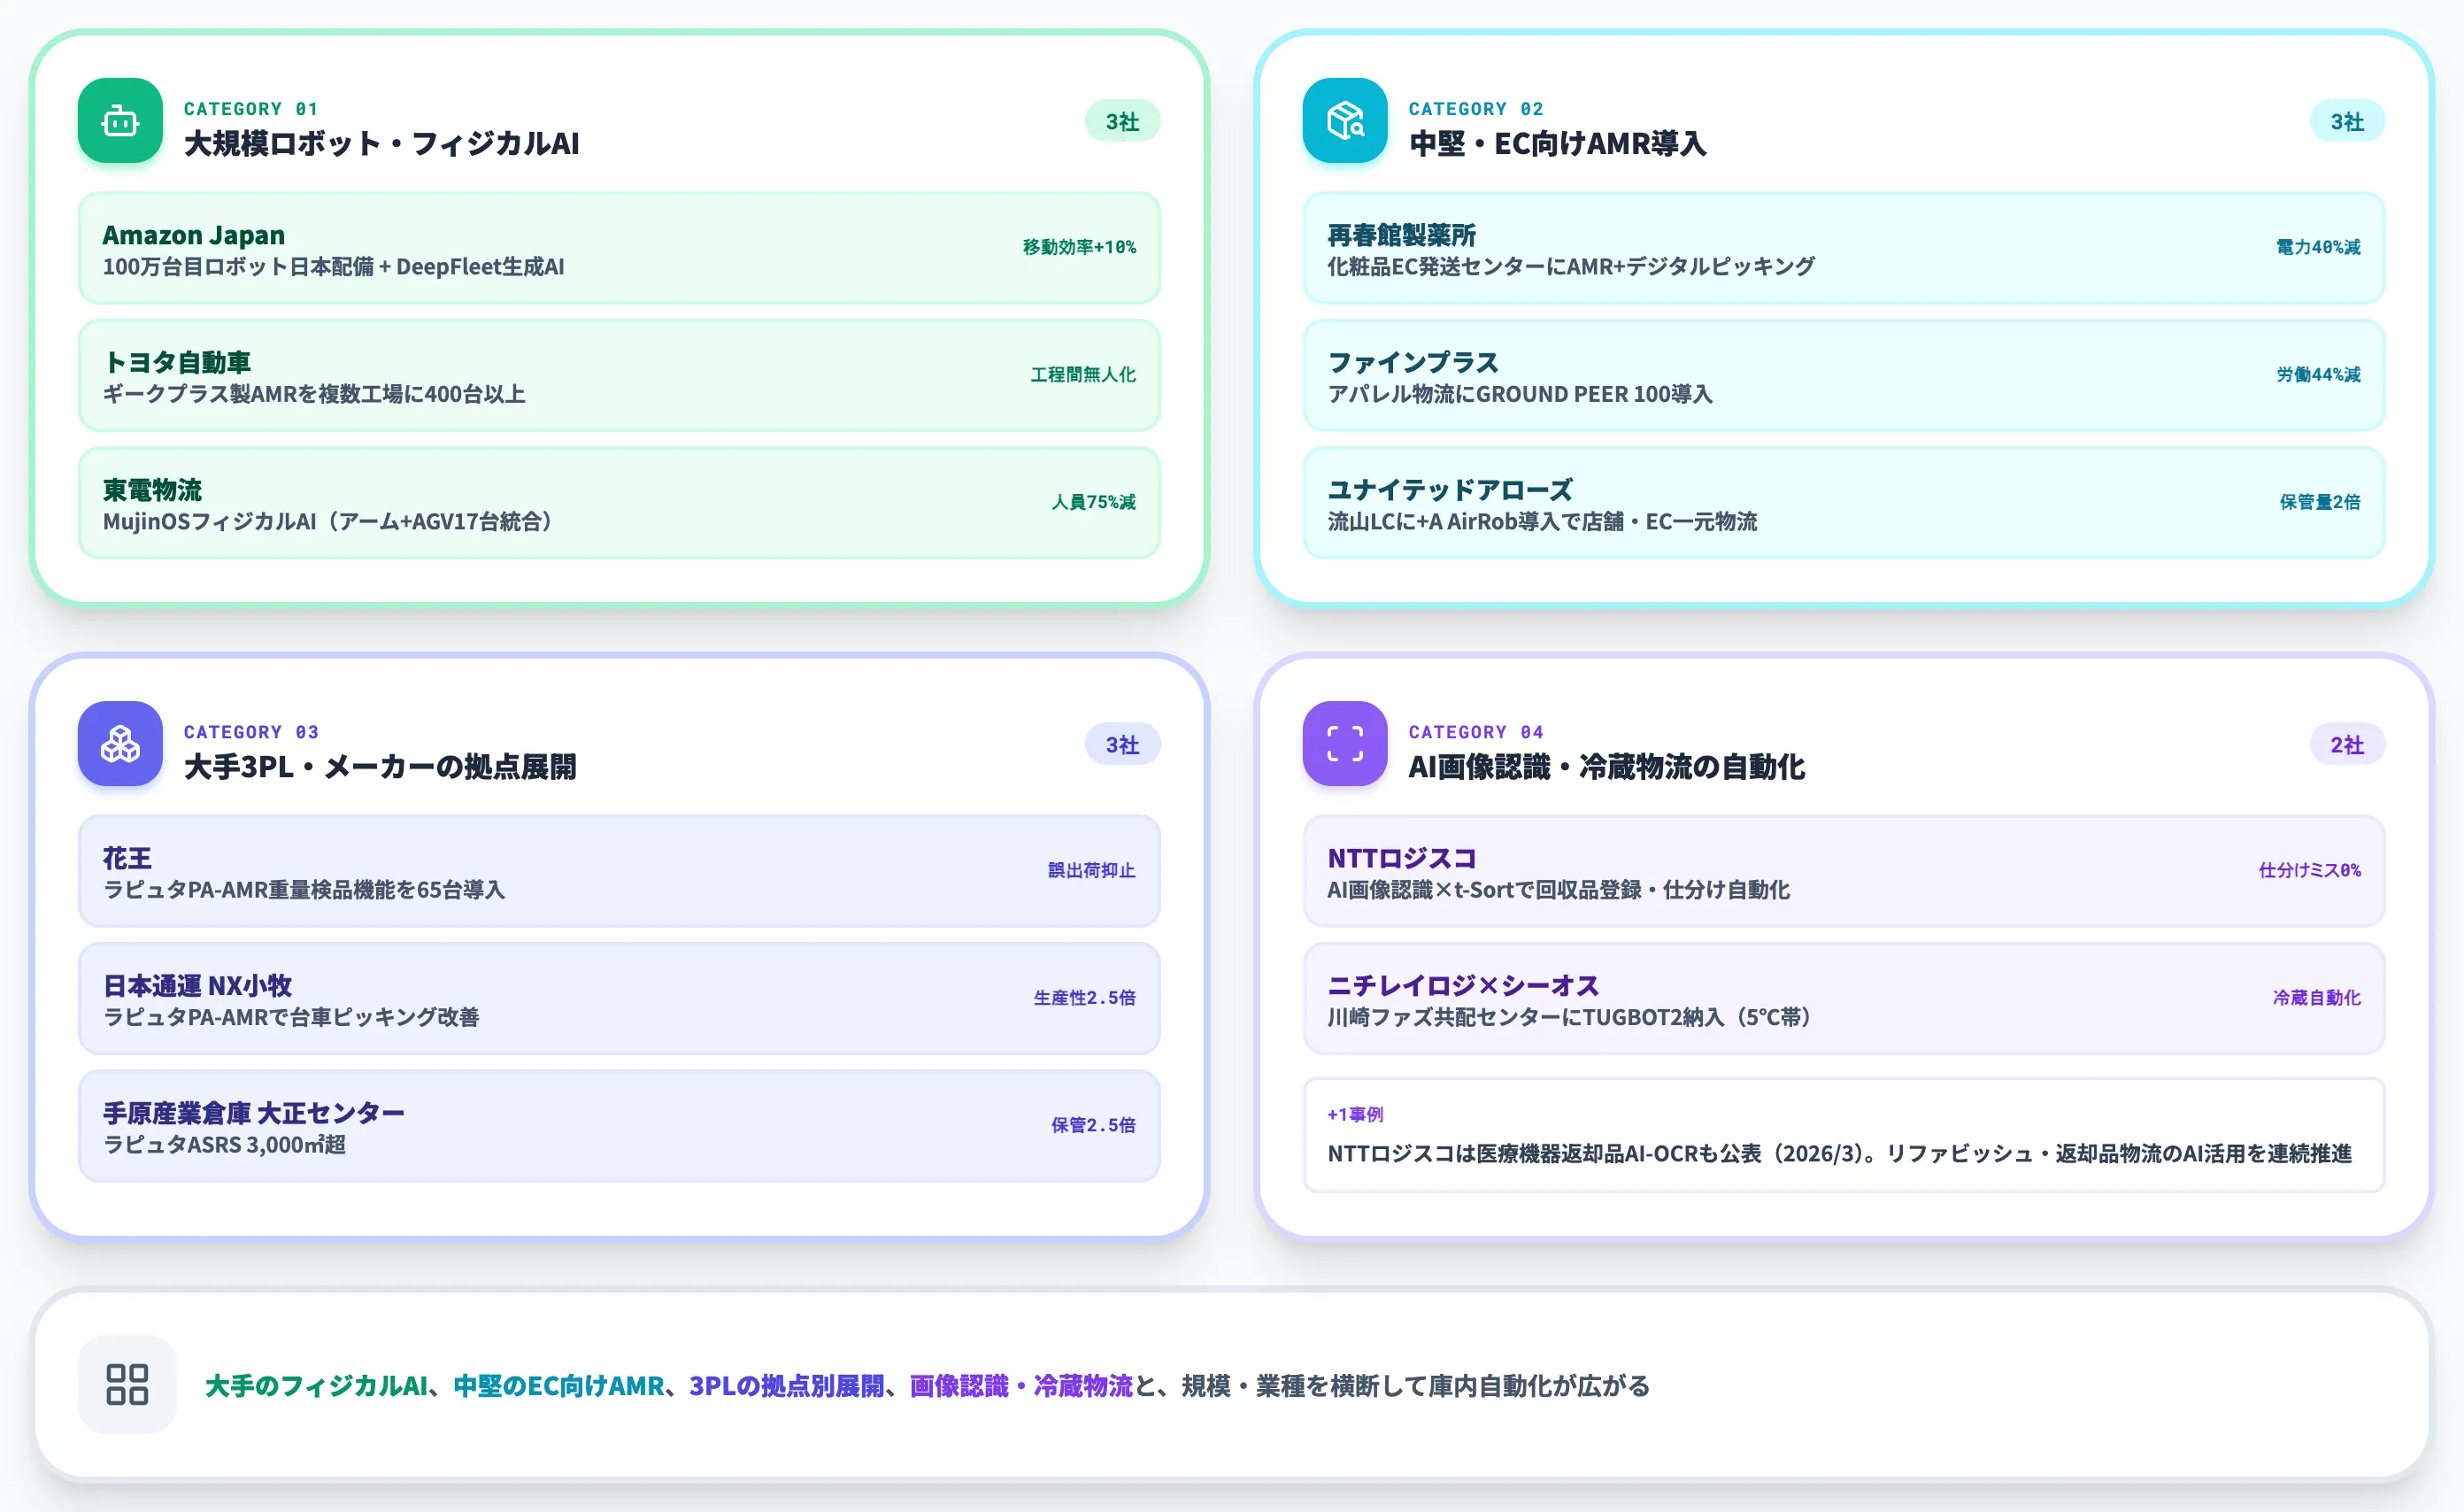Select the 東電物流 company name
2464x1512 pixels.
point(152,490)
